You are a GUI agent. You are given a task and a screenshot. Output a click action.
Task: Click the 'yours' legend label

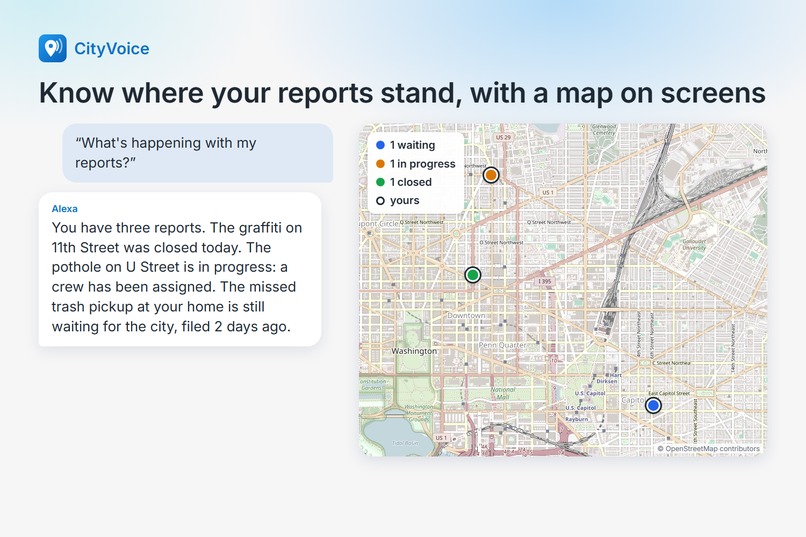(x=405, y=200)
